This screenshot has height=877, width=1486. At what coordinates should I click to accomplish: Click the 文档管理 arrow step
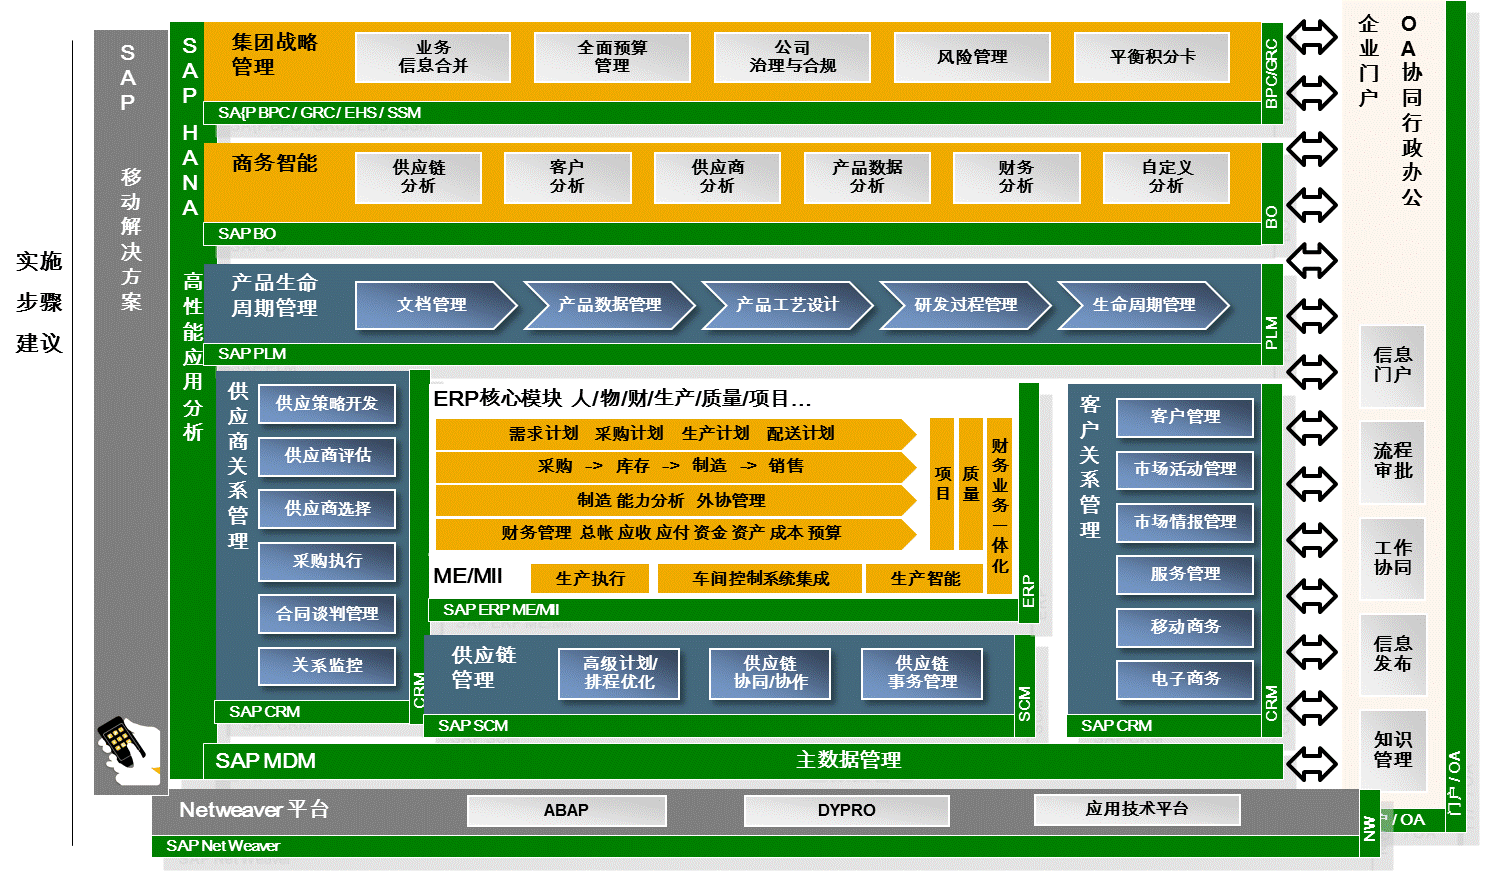(436, 305)
